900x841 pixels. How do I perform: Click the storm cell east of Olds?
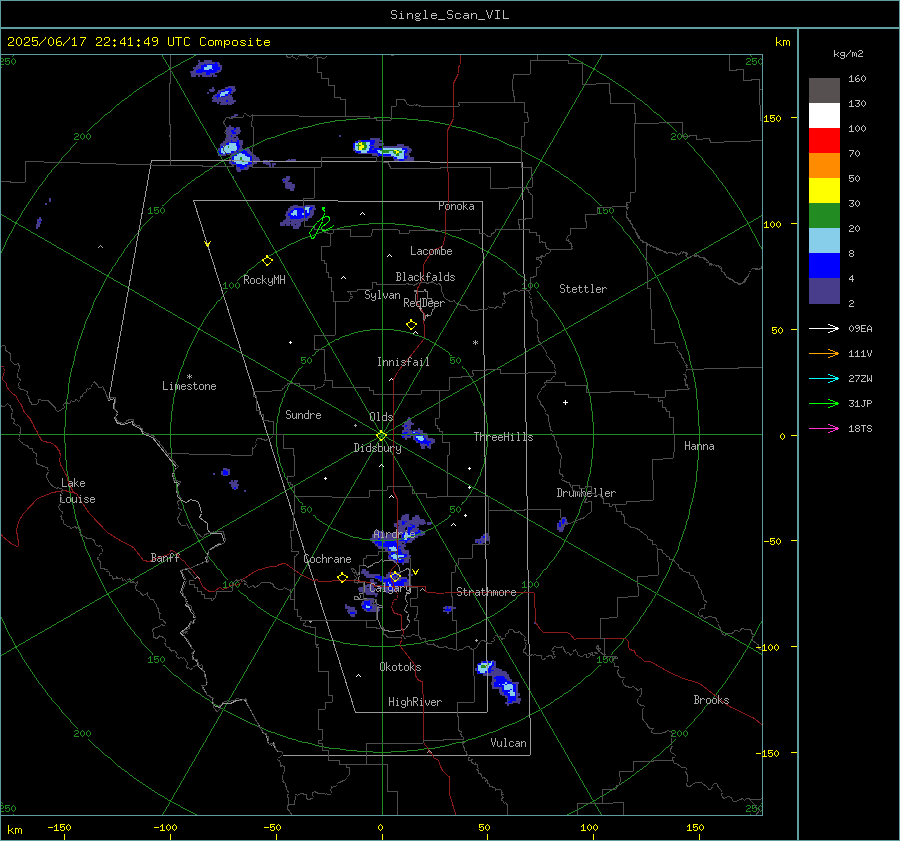418,434
